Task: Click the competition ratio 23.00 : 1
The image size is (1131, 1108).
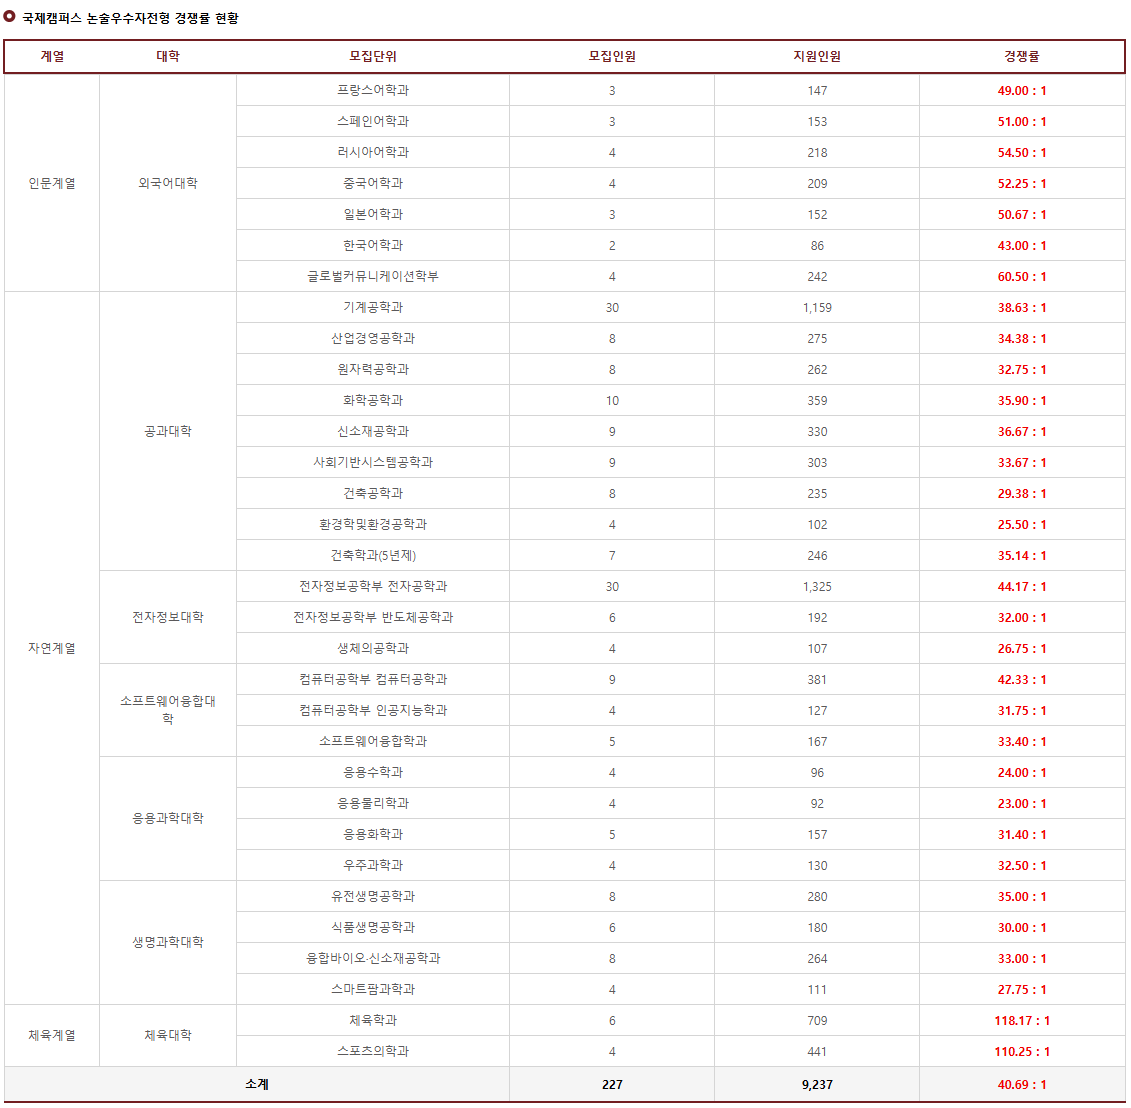Action: (1021, 804)
